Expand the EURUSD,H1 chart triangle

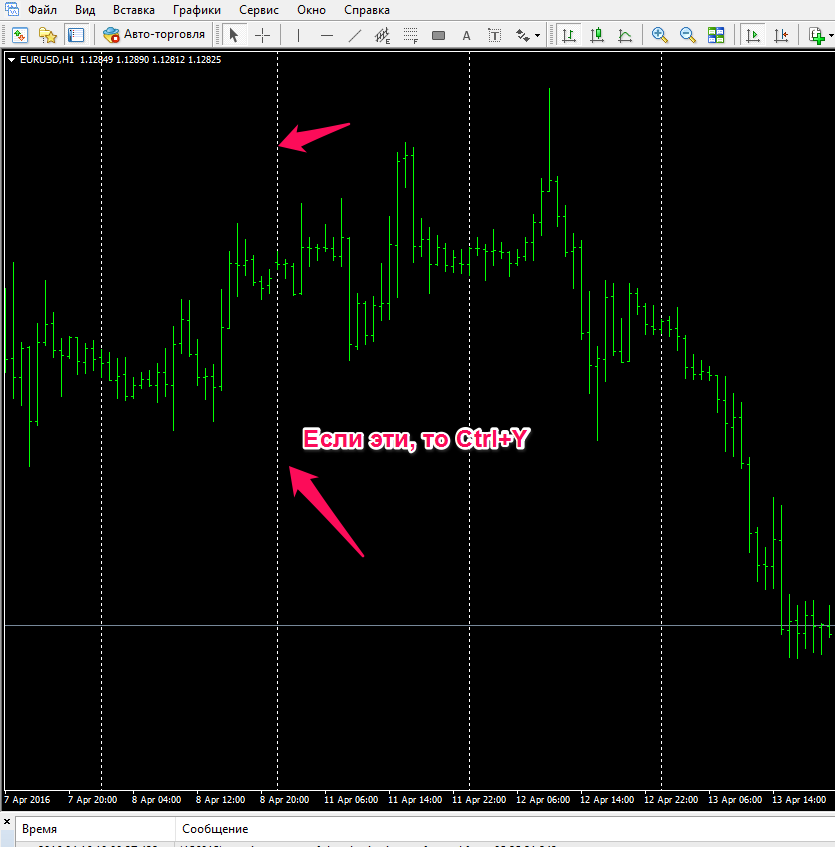(x=11, y=60)
